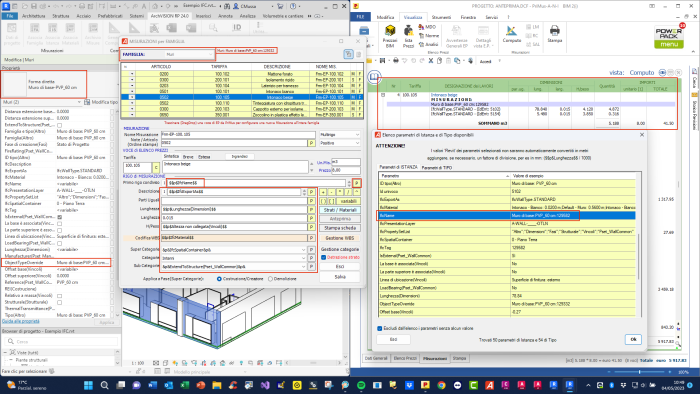This screenshot has width=700, height=394.
Task: Toggle ExtendToStructure checkbox in Properties panel
Action: point(59,125)
